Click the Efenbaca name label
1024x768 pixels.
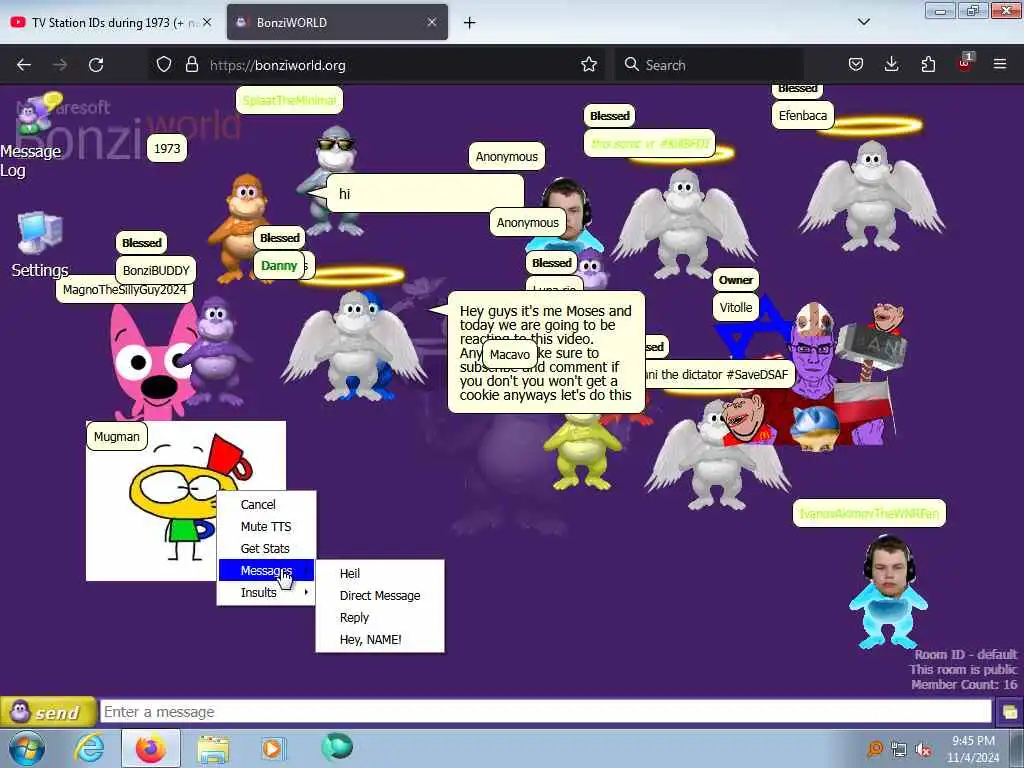[803, 116]
